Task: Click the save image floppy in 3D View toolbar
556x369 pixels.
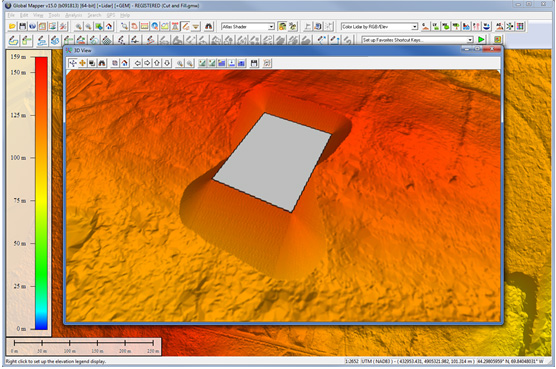Action: [x=254, y=63]
